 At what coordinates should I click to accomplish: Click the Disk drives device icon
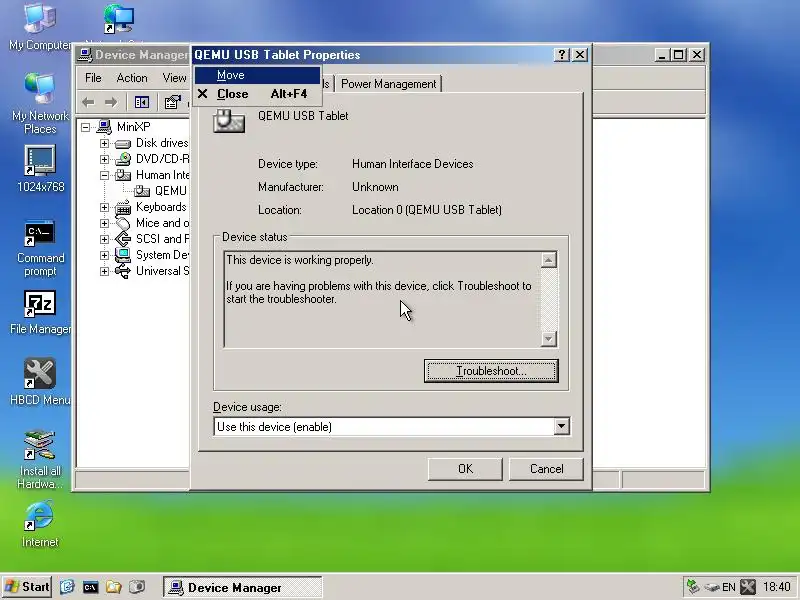click(123, 143)
